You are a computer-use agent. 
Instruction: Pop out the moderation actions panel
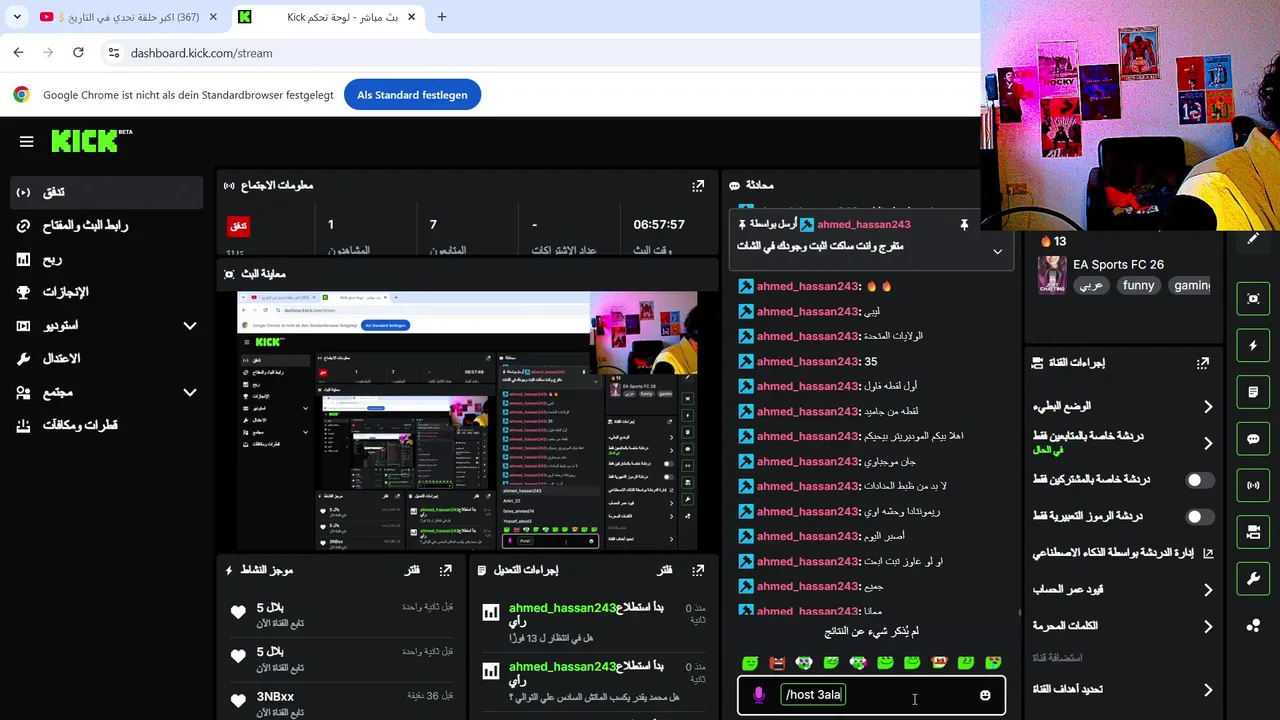tap(698, 570)
